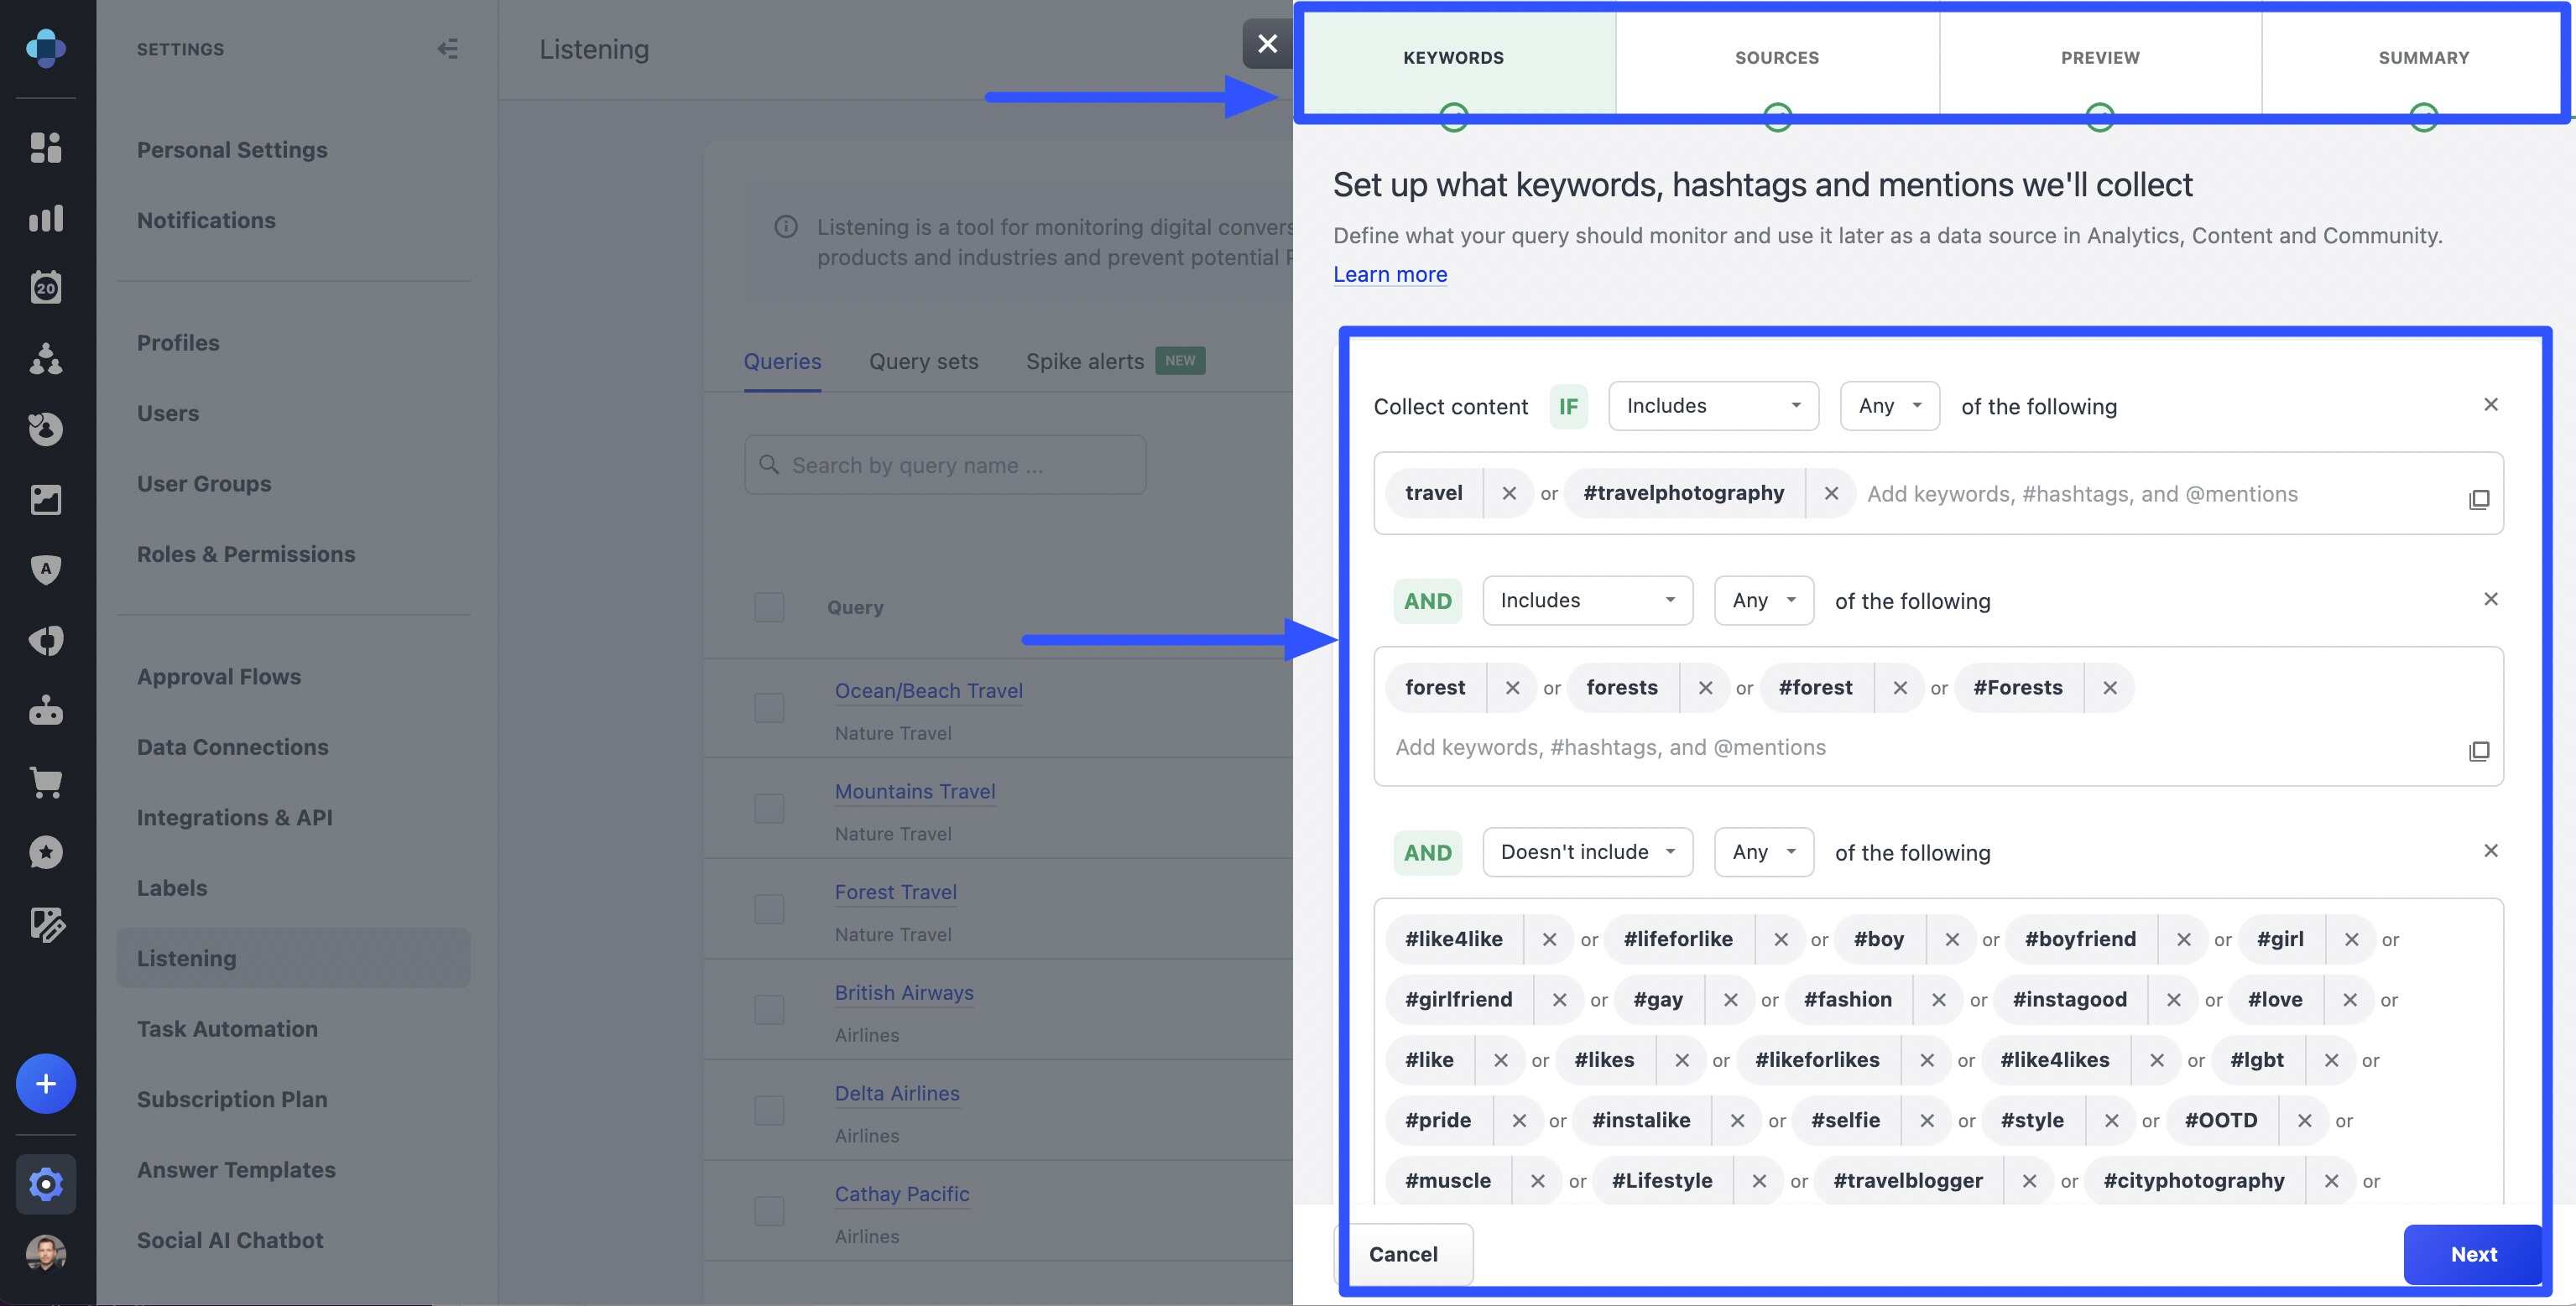Open the Media Library image icon

click(x=46, y=500)
